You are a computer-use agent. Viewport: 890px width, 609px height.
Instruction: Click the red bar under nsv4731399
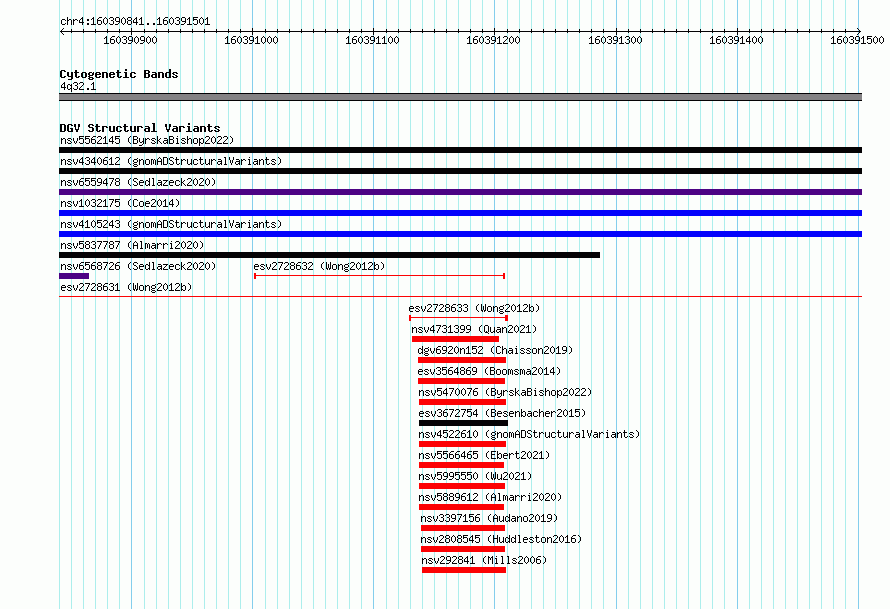point(455,339)
